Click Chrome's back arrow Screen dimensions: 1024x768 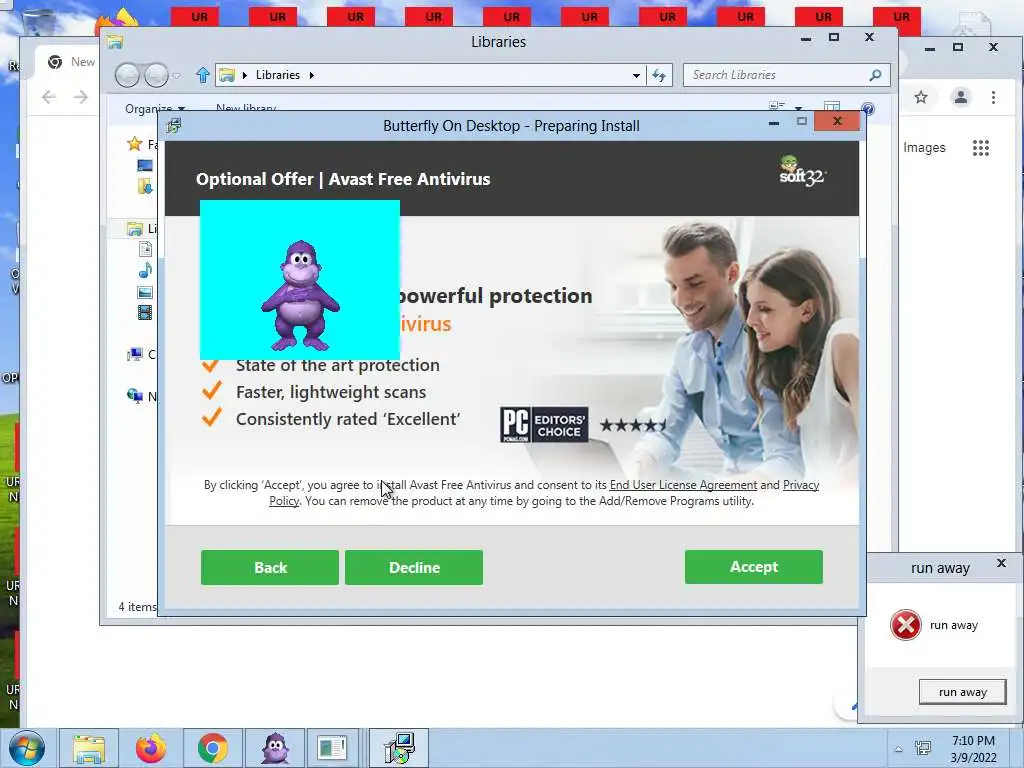tap(49, 97)
